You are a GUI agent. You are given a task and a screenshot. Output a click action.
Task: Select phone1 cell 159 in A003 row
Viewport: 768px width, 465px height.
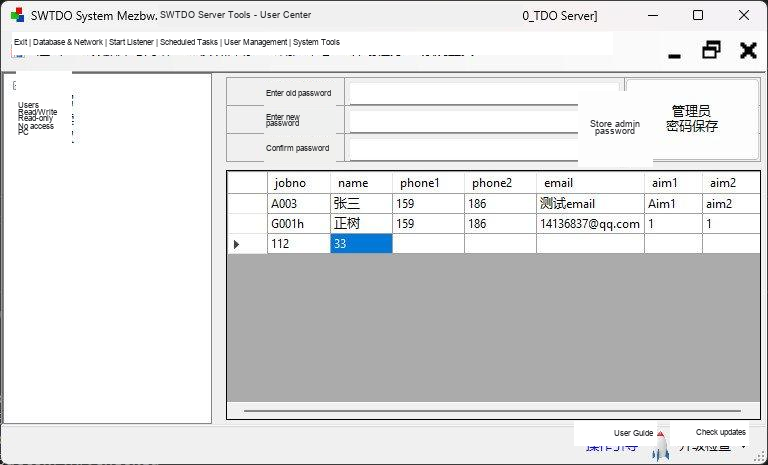pos(428,203)
